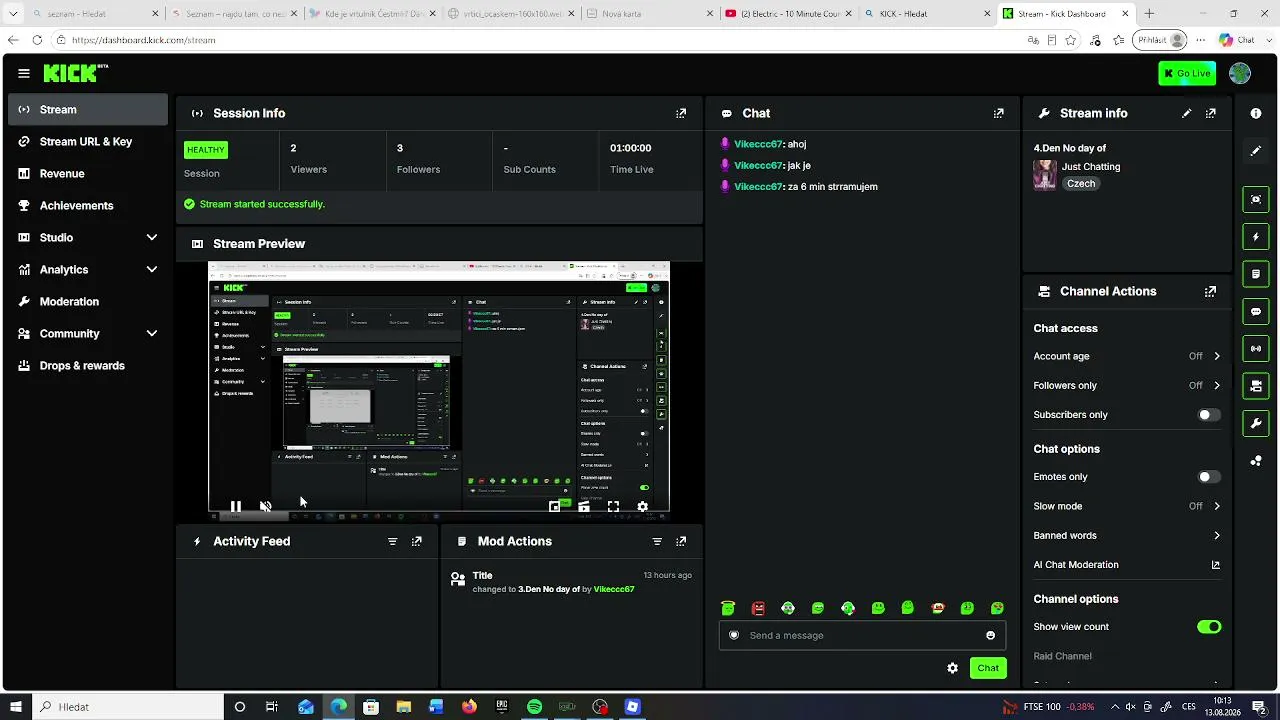Screen dimensions: 1280x720
Task: Click the KICK logo
Action: 74,73
